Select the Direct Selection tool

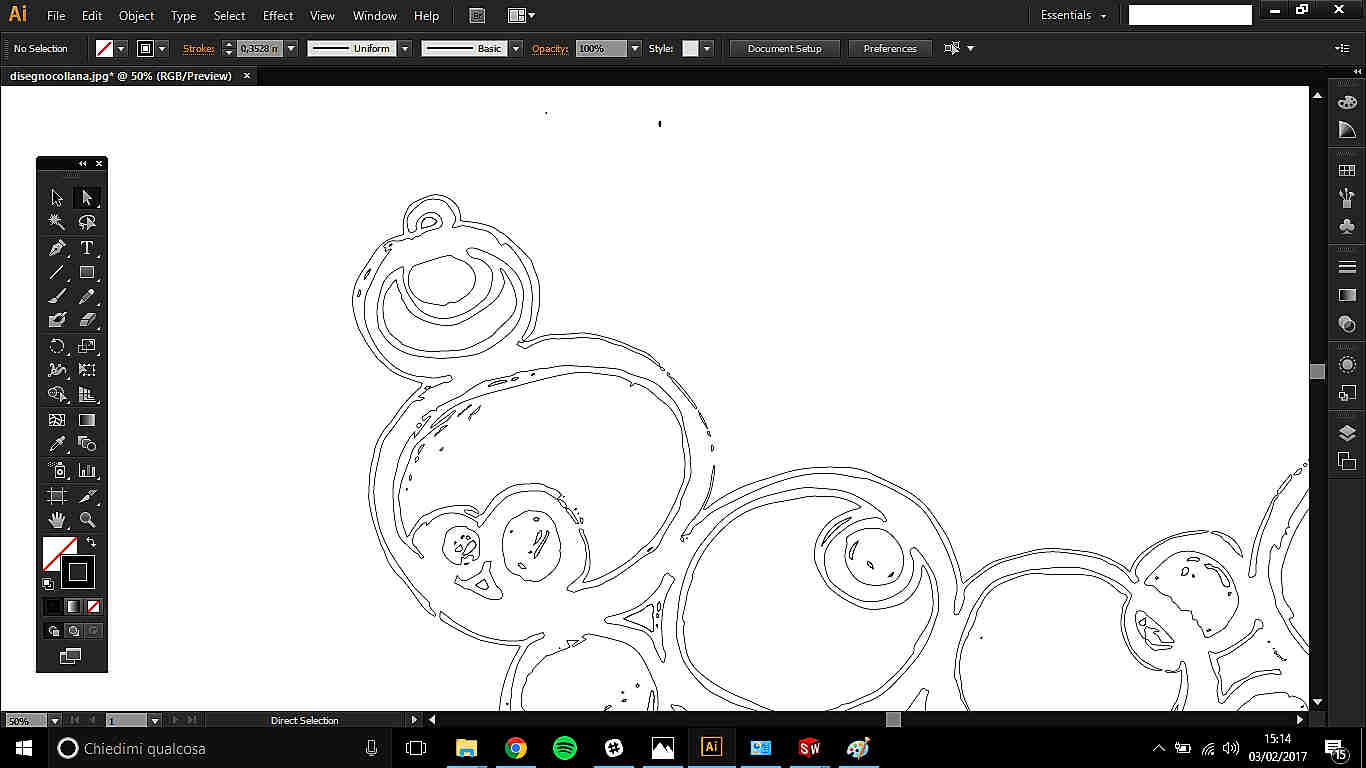(87, 198)
